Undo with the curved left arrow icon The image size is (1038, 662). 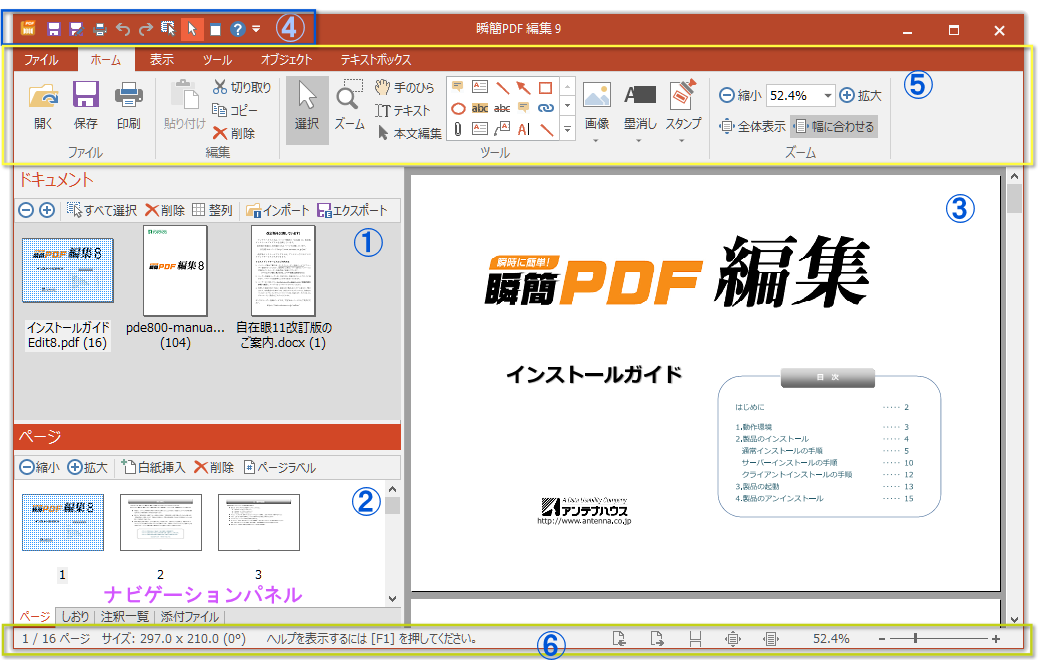(122, 29)
